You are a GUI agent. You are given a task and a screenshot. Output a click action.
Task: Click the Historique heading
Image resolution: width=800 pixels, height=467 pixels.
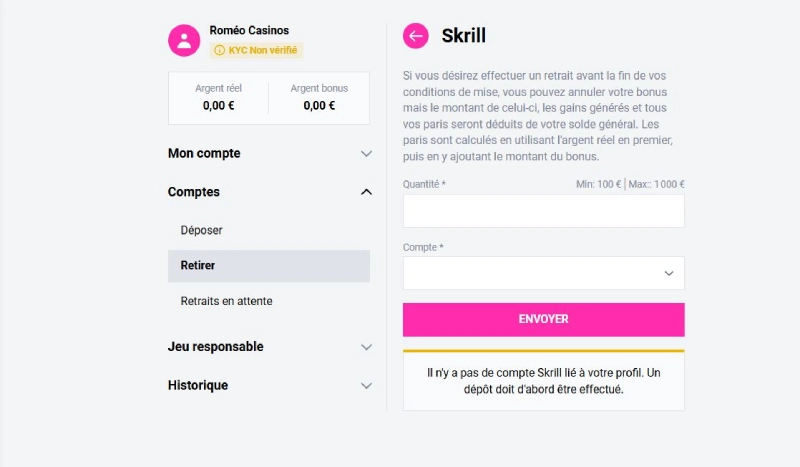pos(198,385)
